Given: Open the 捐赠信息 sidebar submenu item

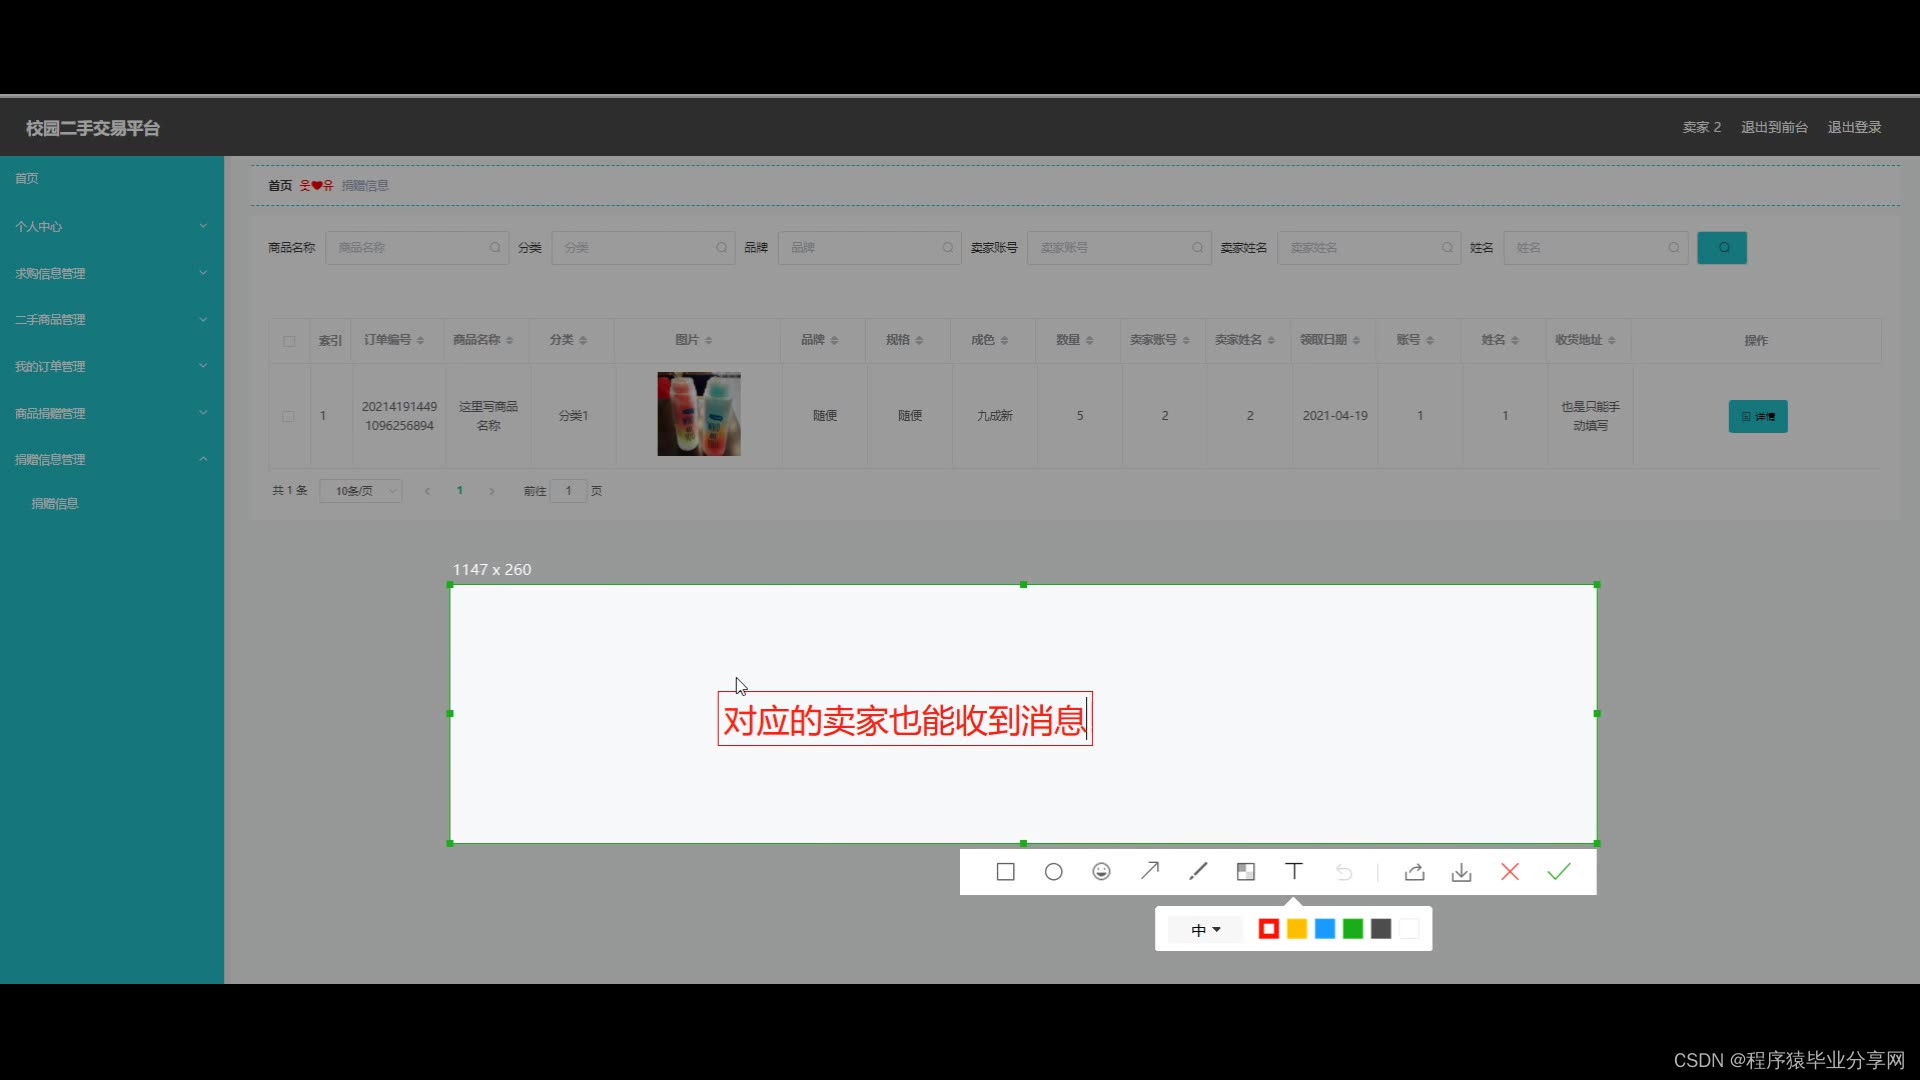Looking at the screenshot, I should [55, 504].
